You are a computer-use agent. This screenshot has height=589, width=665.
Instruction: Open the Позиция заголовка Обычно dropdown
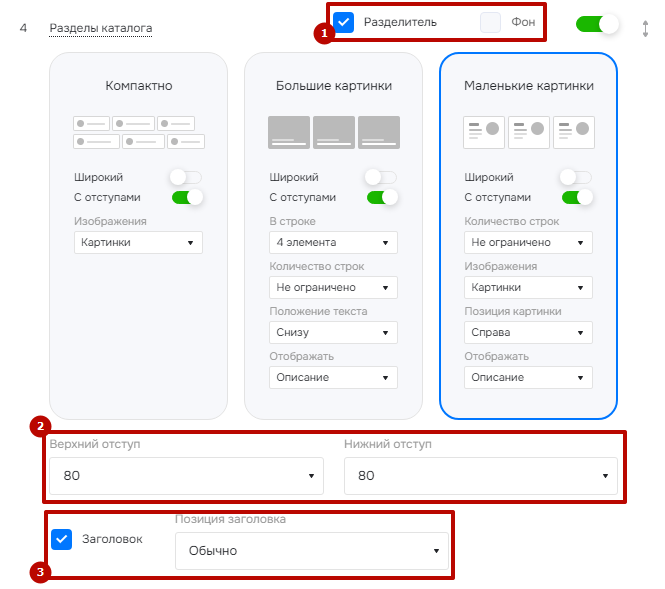coord(312,551)
